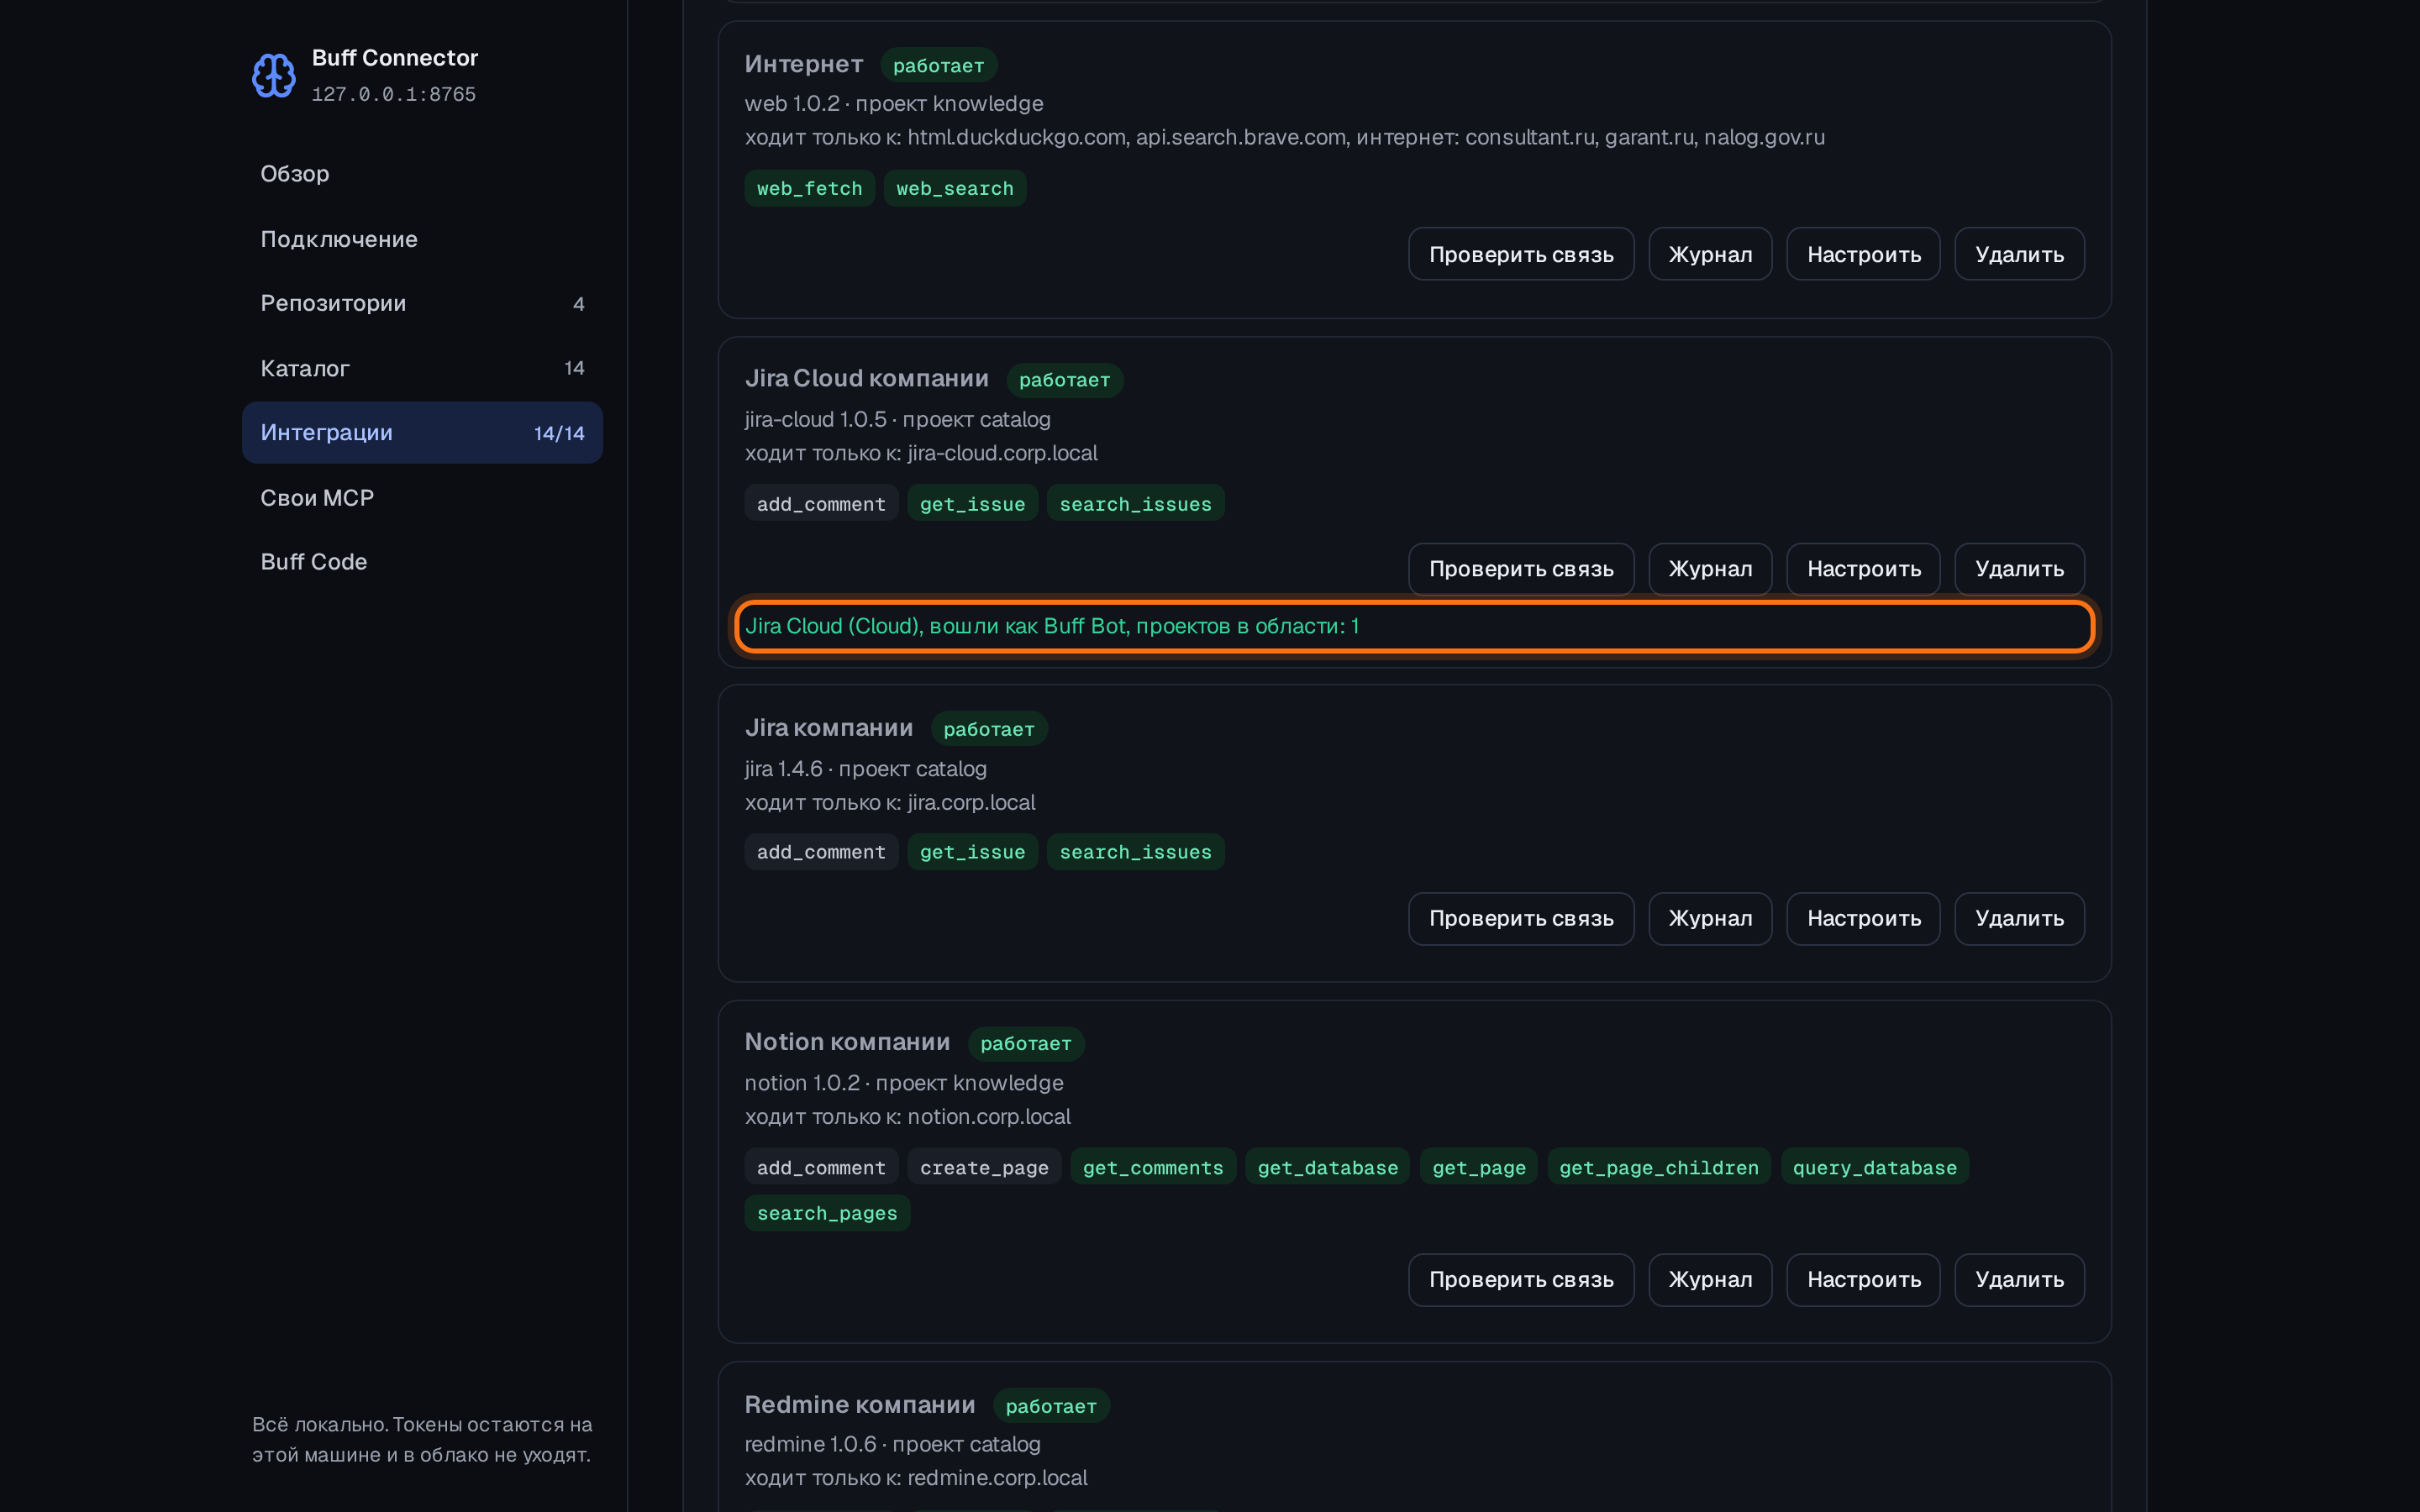Click Настроить for Jira Cloud компании

click(x=1863, y=569)
